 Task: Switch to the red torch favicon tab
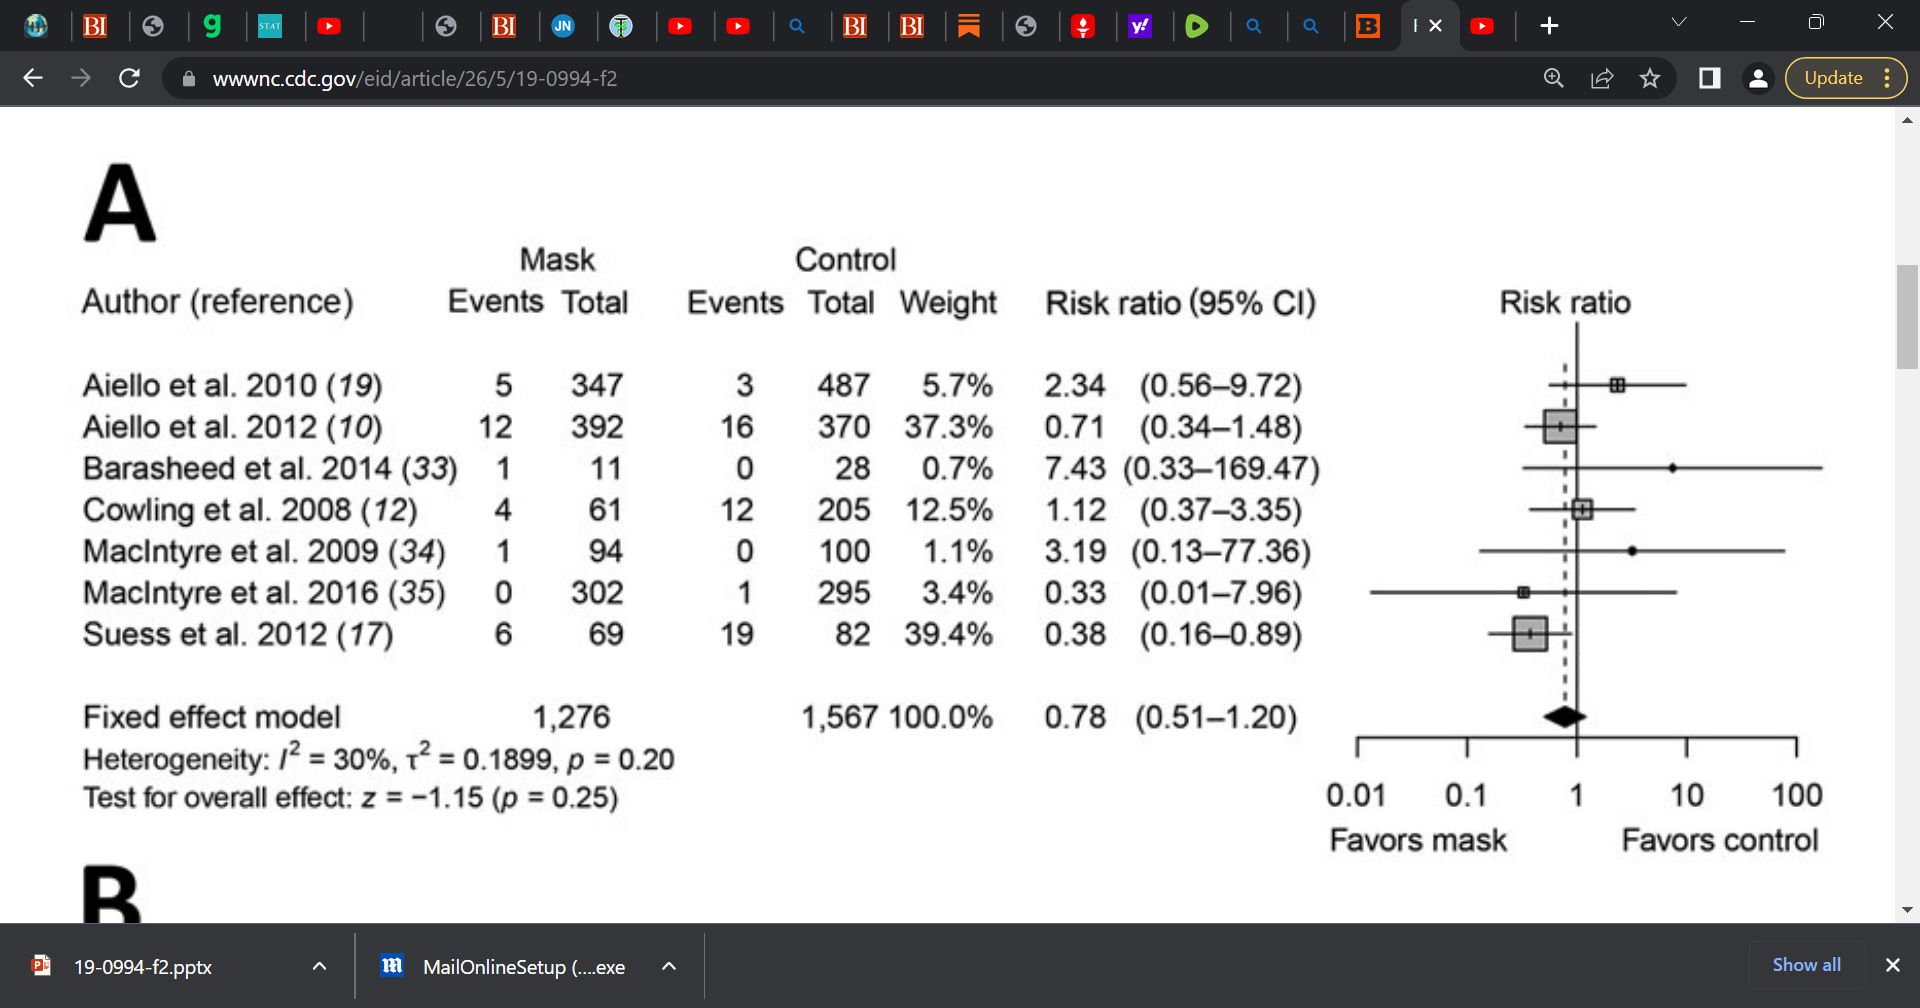point(1083,26)
